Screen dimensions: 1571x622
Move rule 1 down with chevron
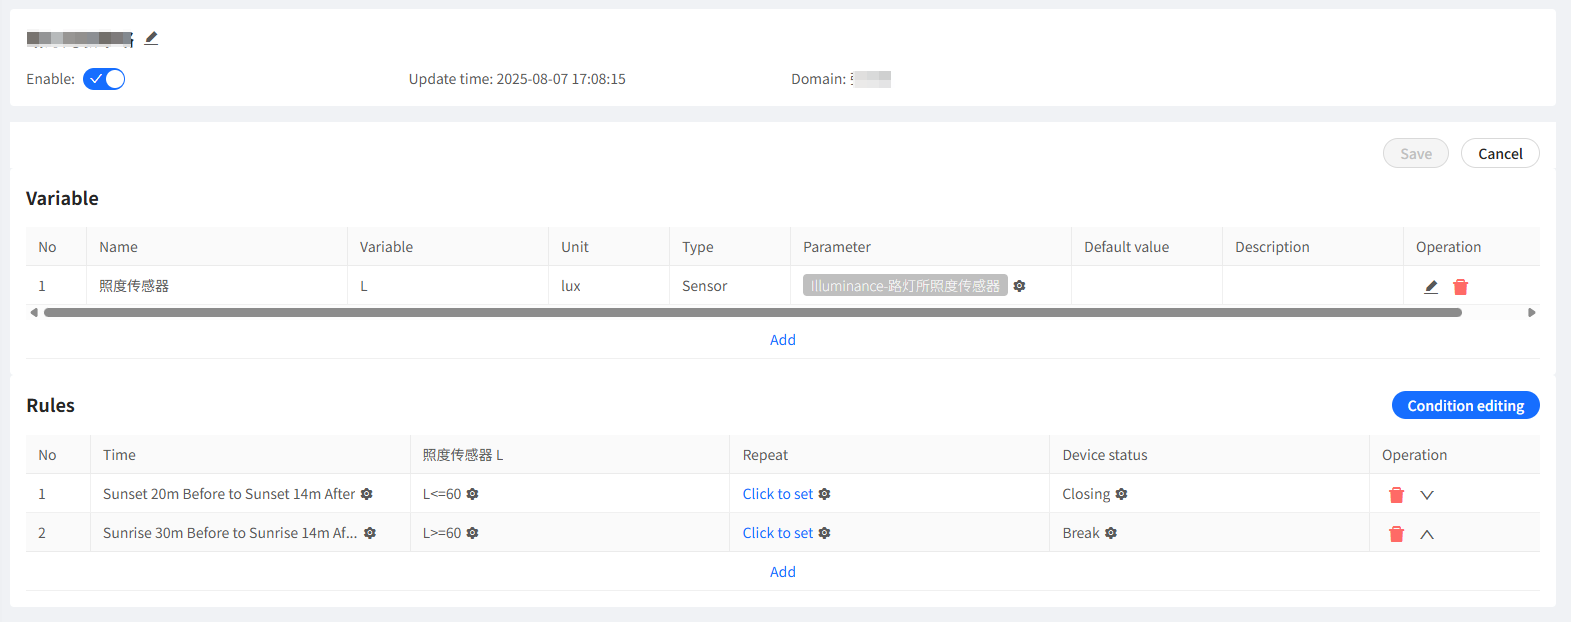1427,495
